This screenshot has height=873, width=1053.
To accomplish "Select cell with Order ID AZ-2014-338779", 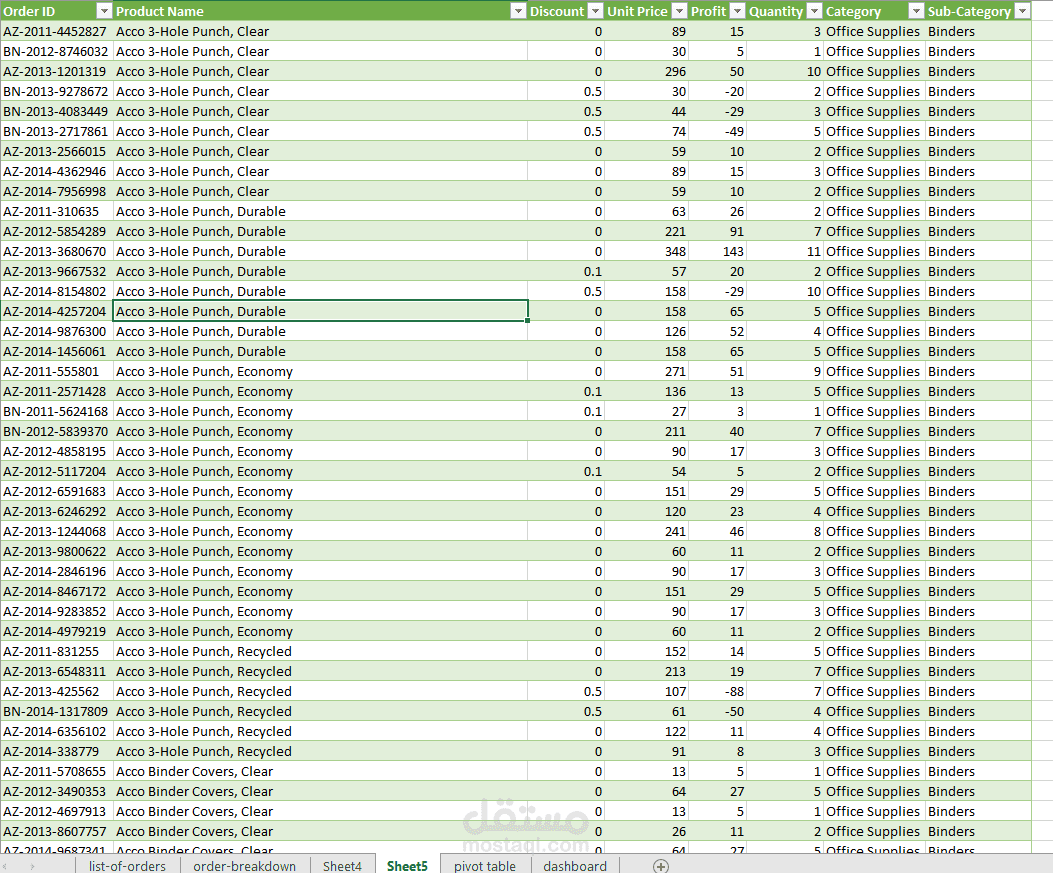I will click(56, 751).
